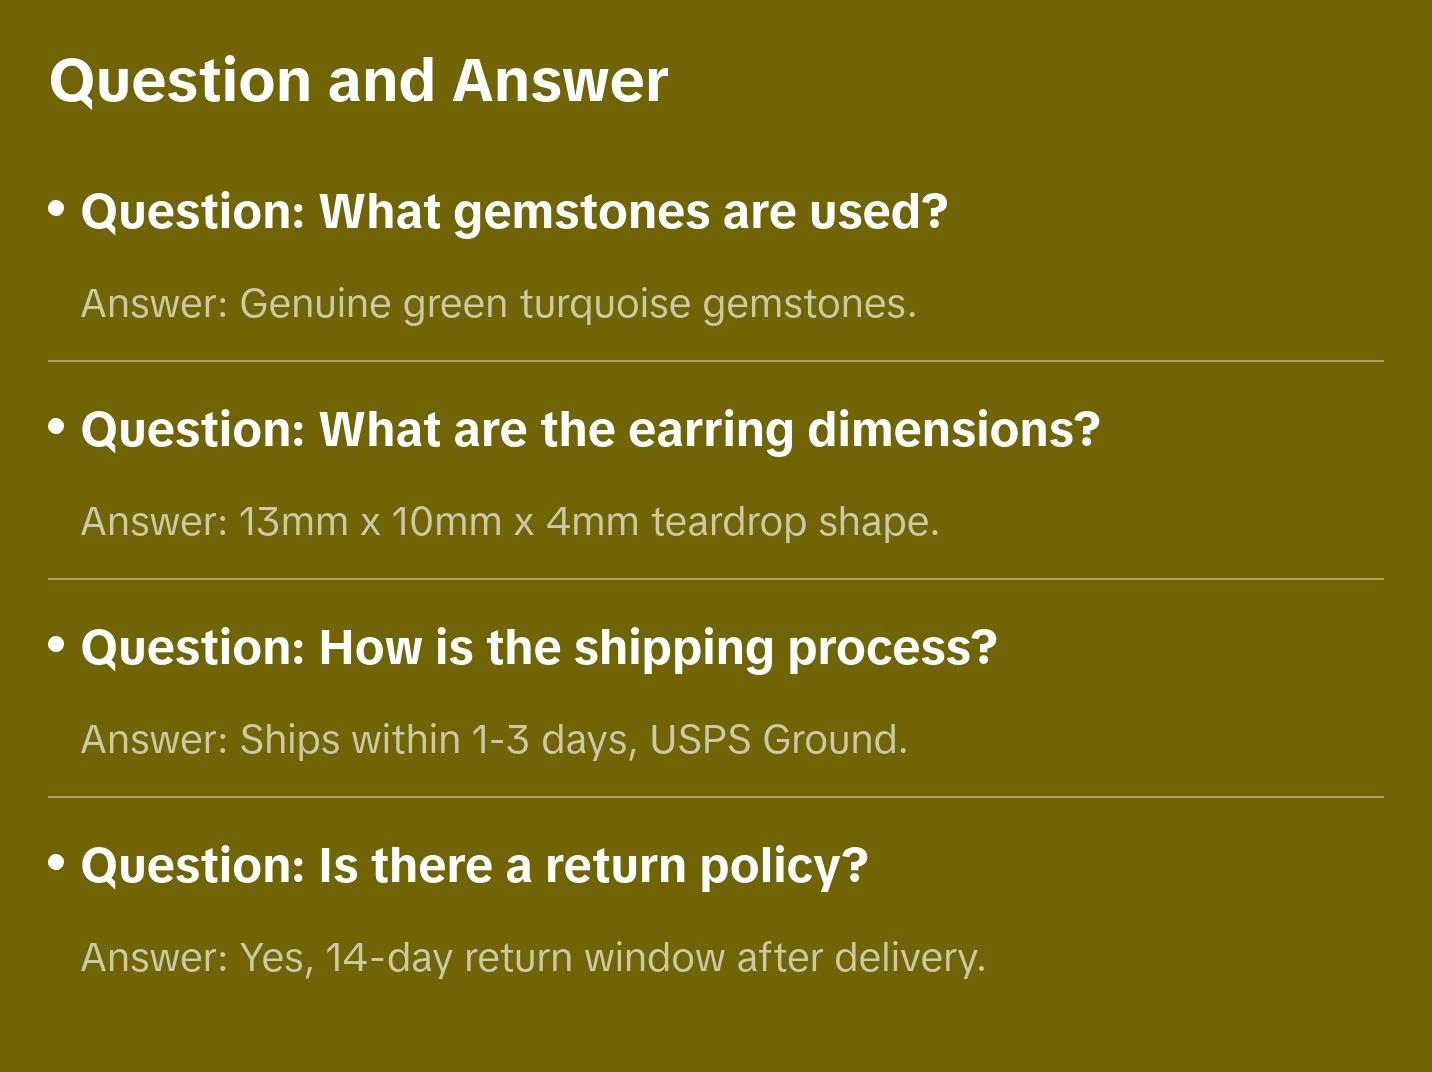The height and width of the screenshot is (1072, 1432).
Task: Open 'Is there a return policy?' question
Action: 474,866
